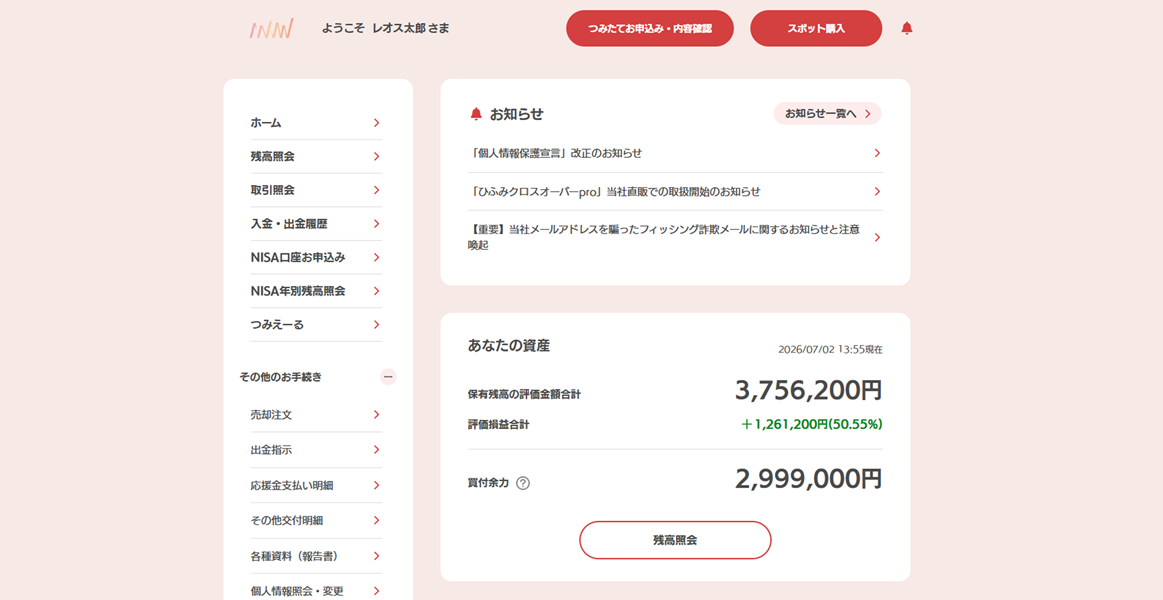
Task: Collapse the その他のお手続き section with minus icon
Action: (x=388, y=377)
